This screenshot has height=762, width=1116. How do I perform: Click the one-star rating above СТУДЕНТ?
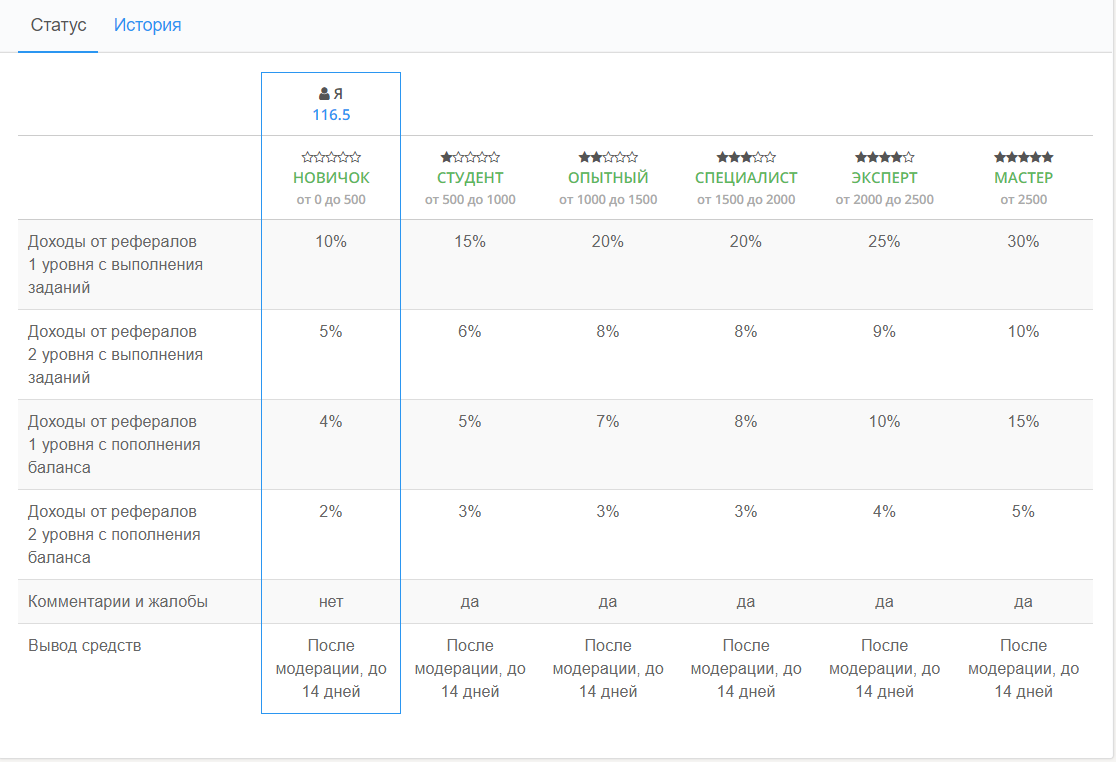click(x=470, y=157)
